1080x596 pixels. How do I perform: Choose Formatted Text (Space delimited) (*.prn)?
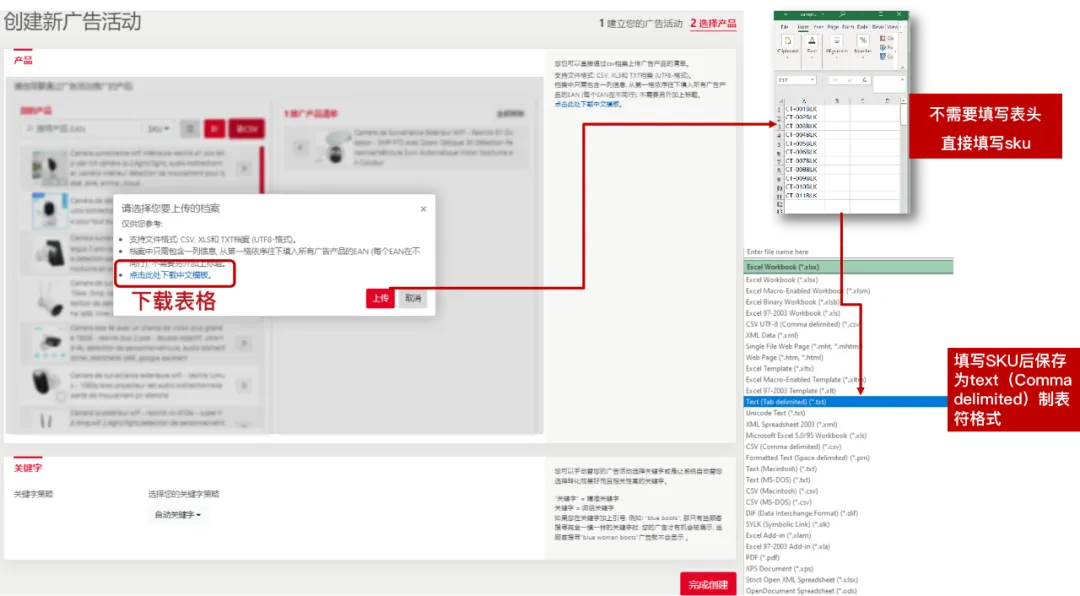click(x=807, y=458)
